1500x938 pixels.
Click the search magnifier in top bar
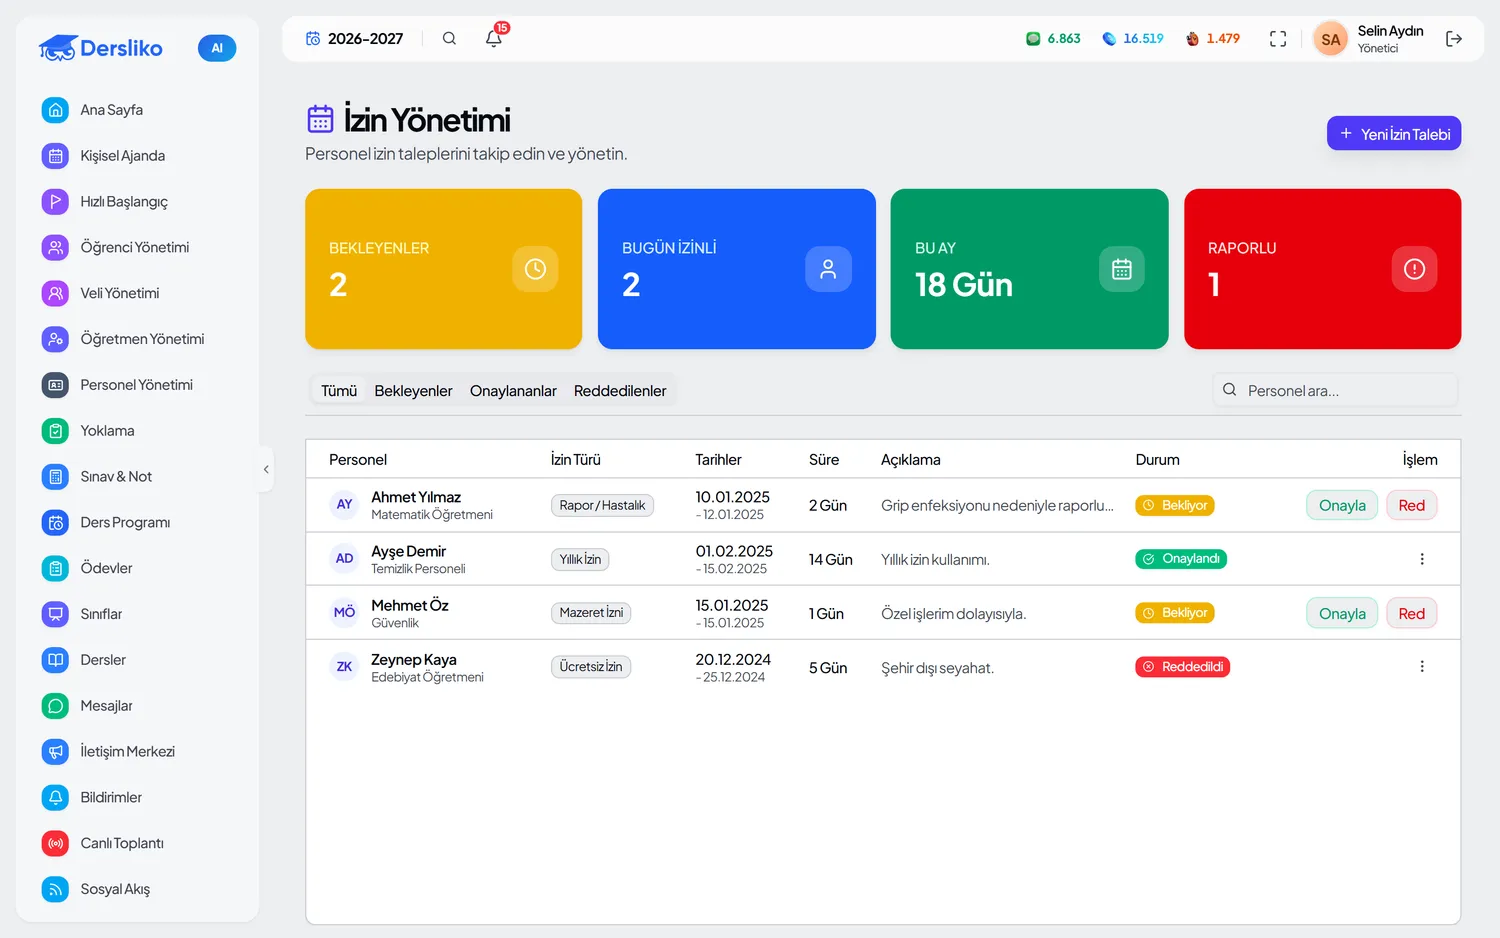(x=449, y=39)
